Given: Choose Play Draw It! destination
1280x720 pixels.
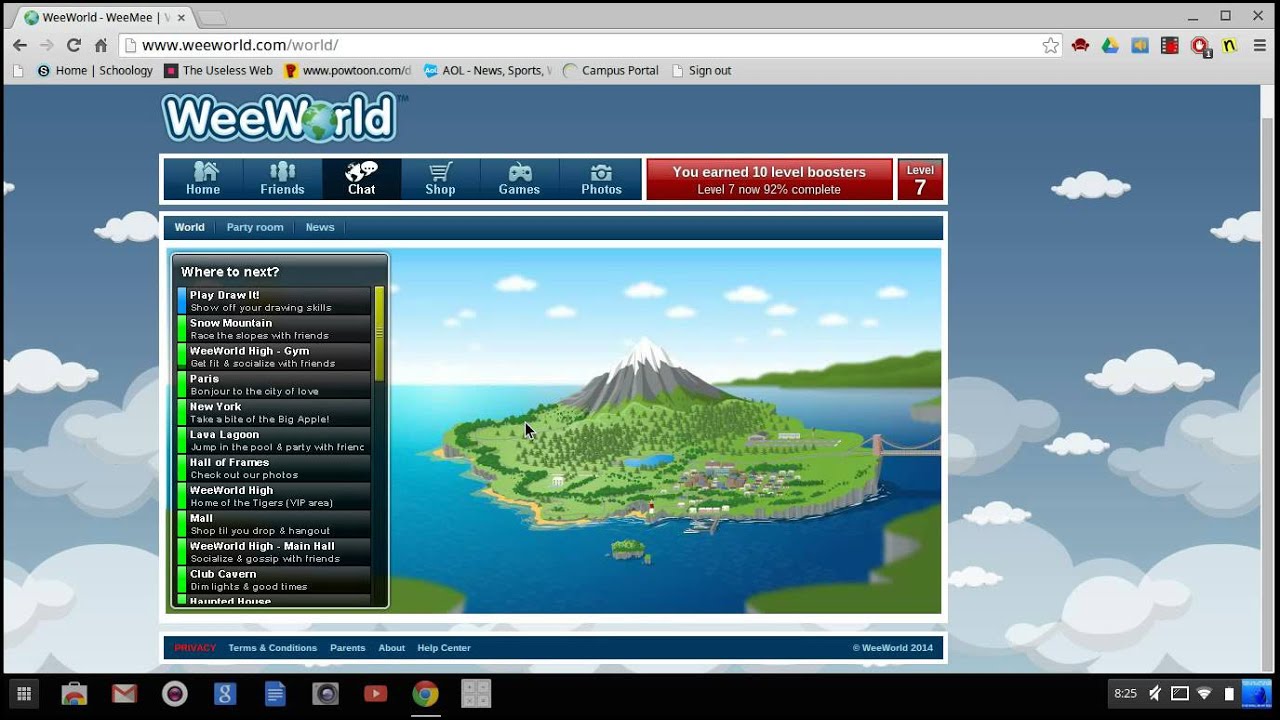Looking at the screenshot, I should [x=274, y=301].
